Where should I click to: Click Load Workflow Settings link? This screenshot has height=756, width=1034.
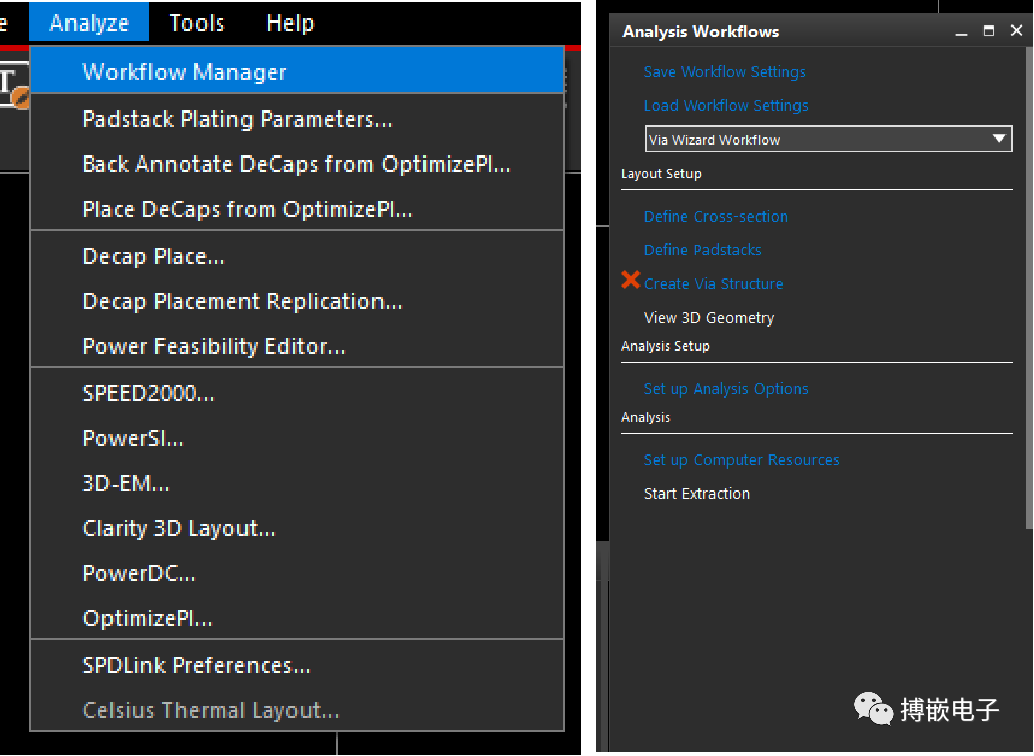coord(726,106)
